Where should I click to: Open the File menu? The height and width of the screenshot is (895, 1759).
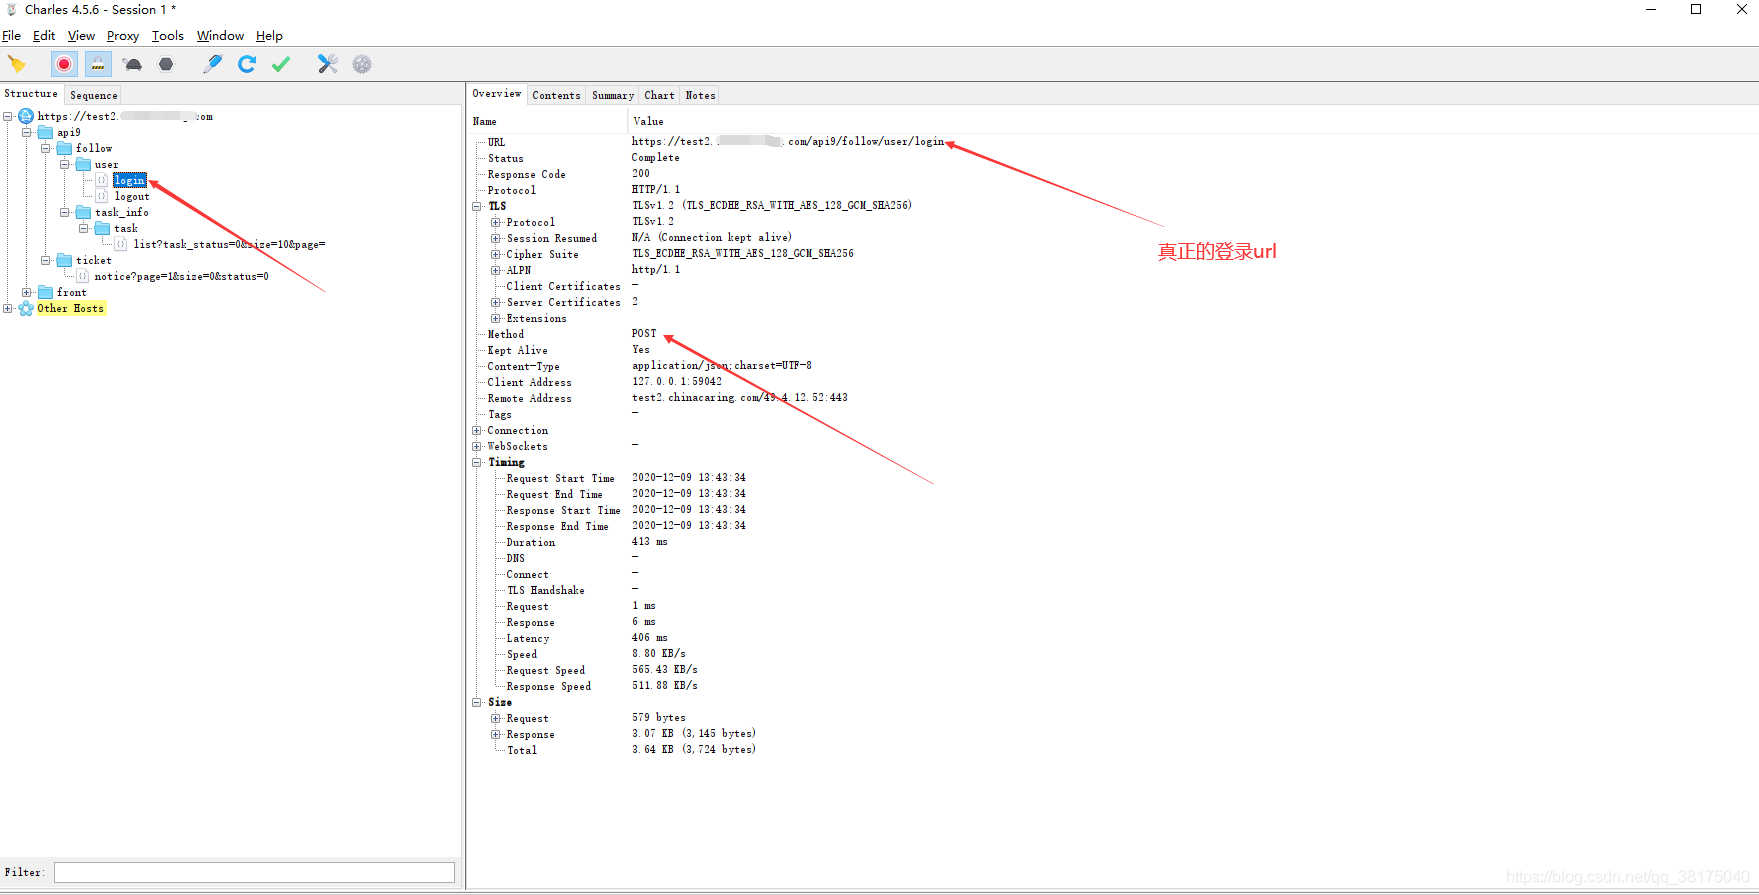(x=12, y=36)
